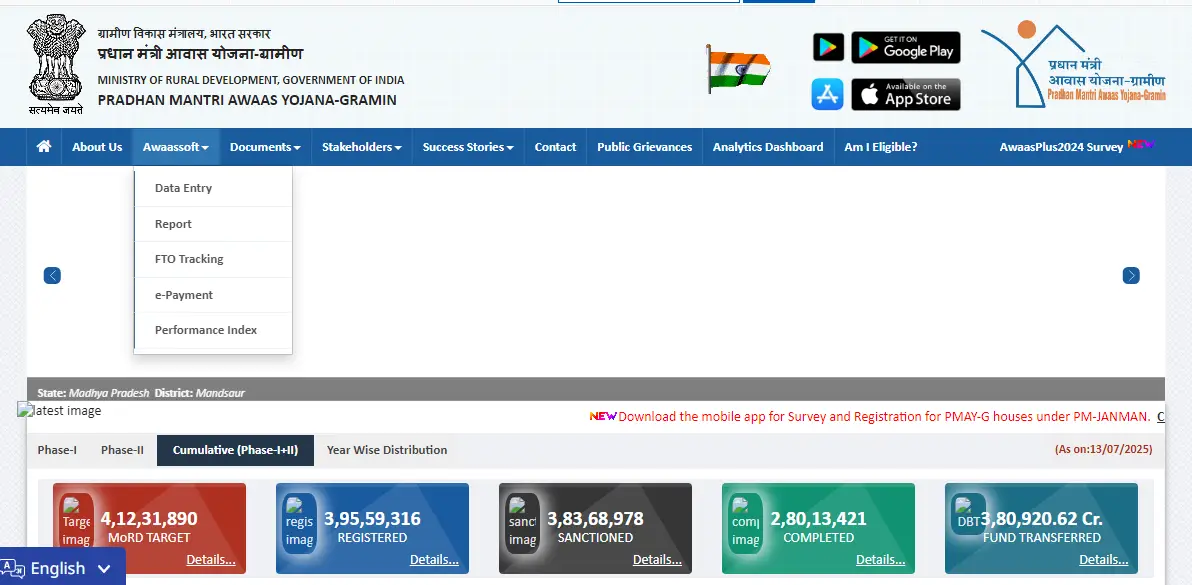Viewport: 1192px width, 585px height.
Task: Switch to the Phase-II tab
Action: coord(122,450)
